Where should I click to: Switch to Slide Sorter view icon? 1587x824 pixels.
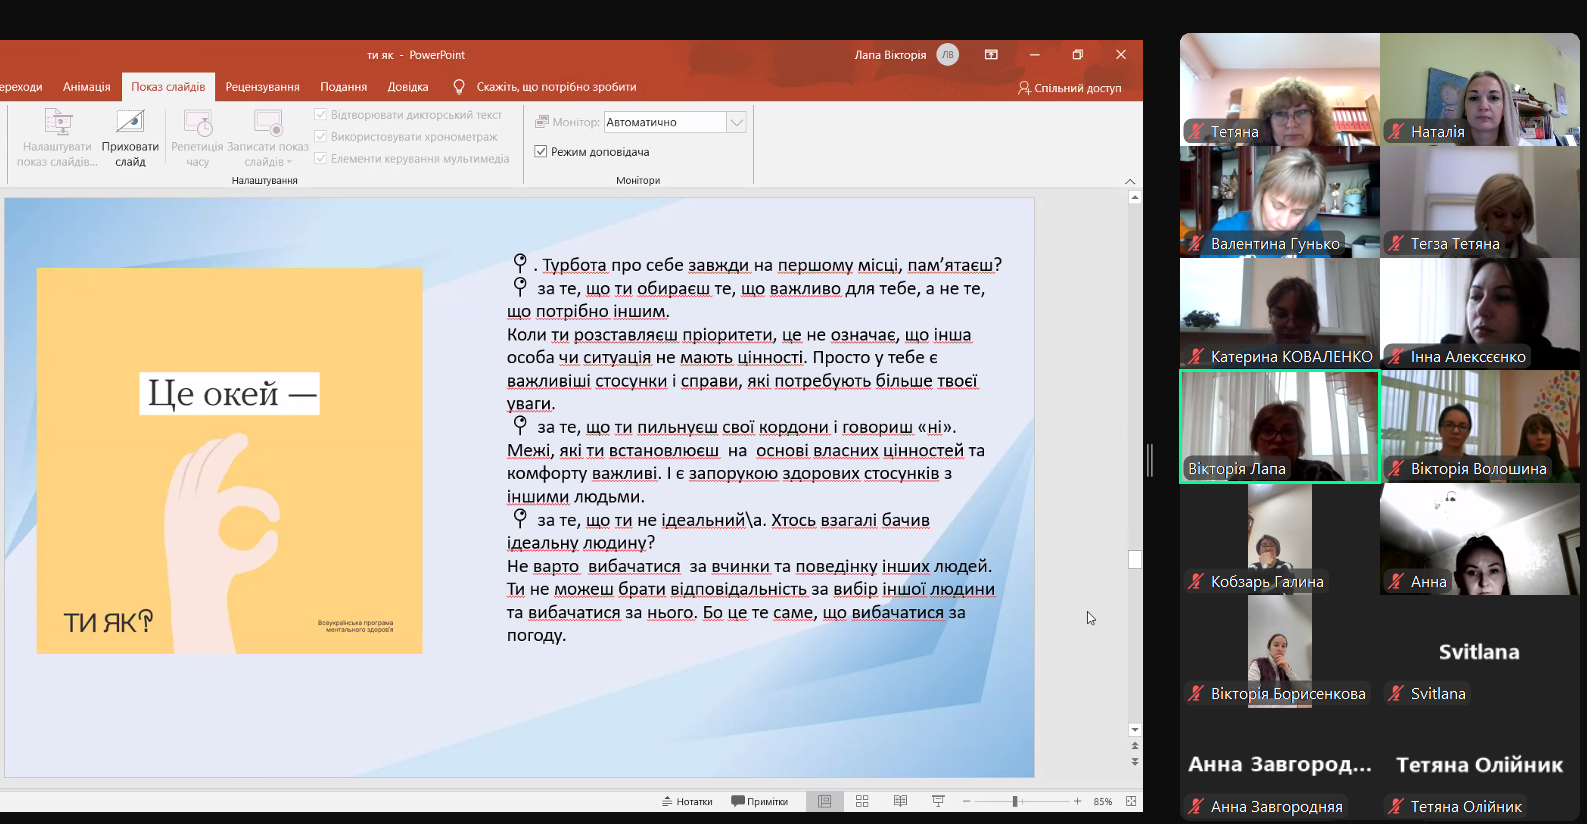tap(862, 801)
